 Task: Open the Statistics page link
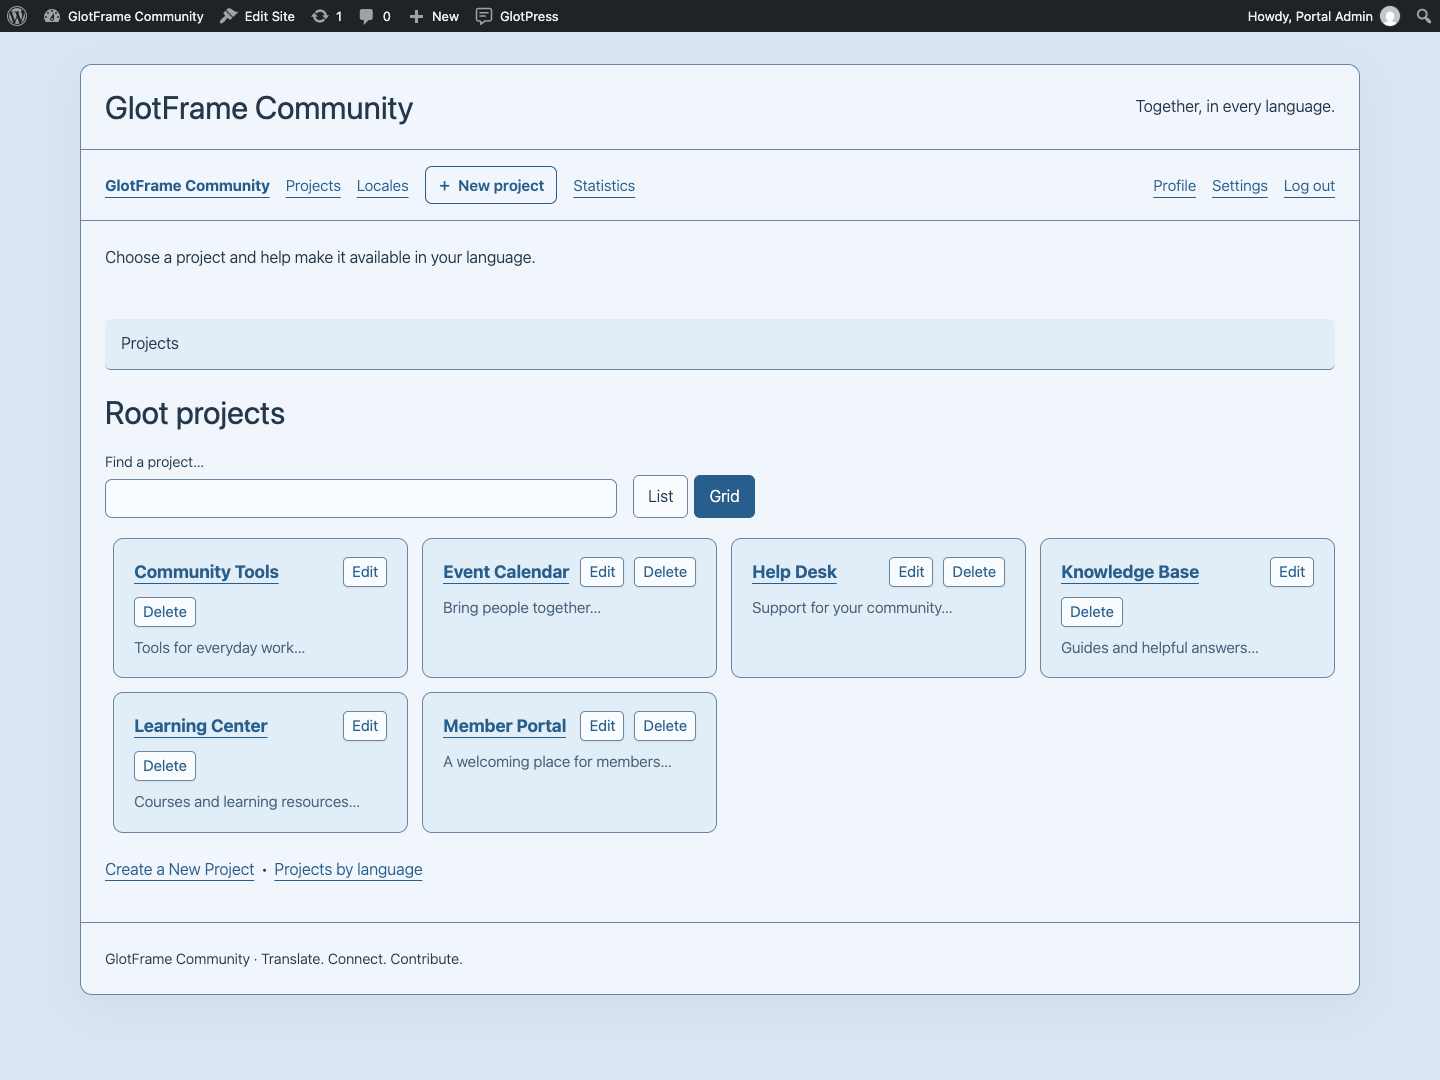[x=604, y=186]
